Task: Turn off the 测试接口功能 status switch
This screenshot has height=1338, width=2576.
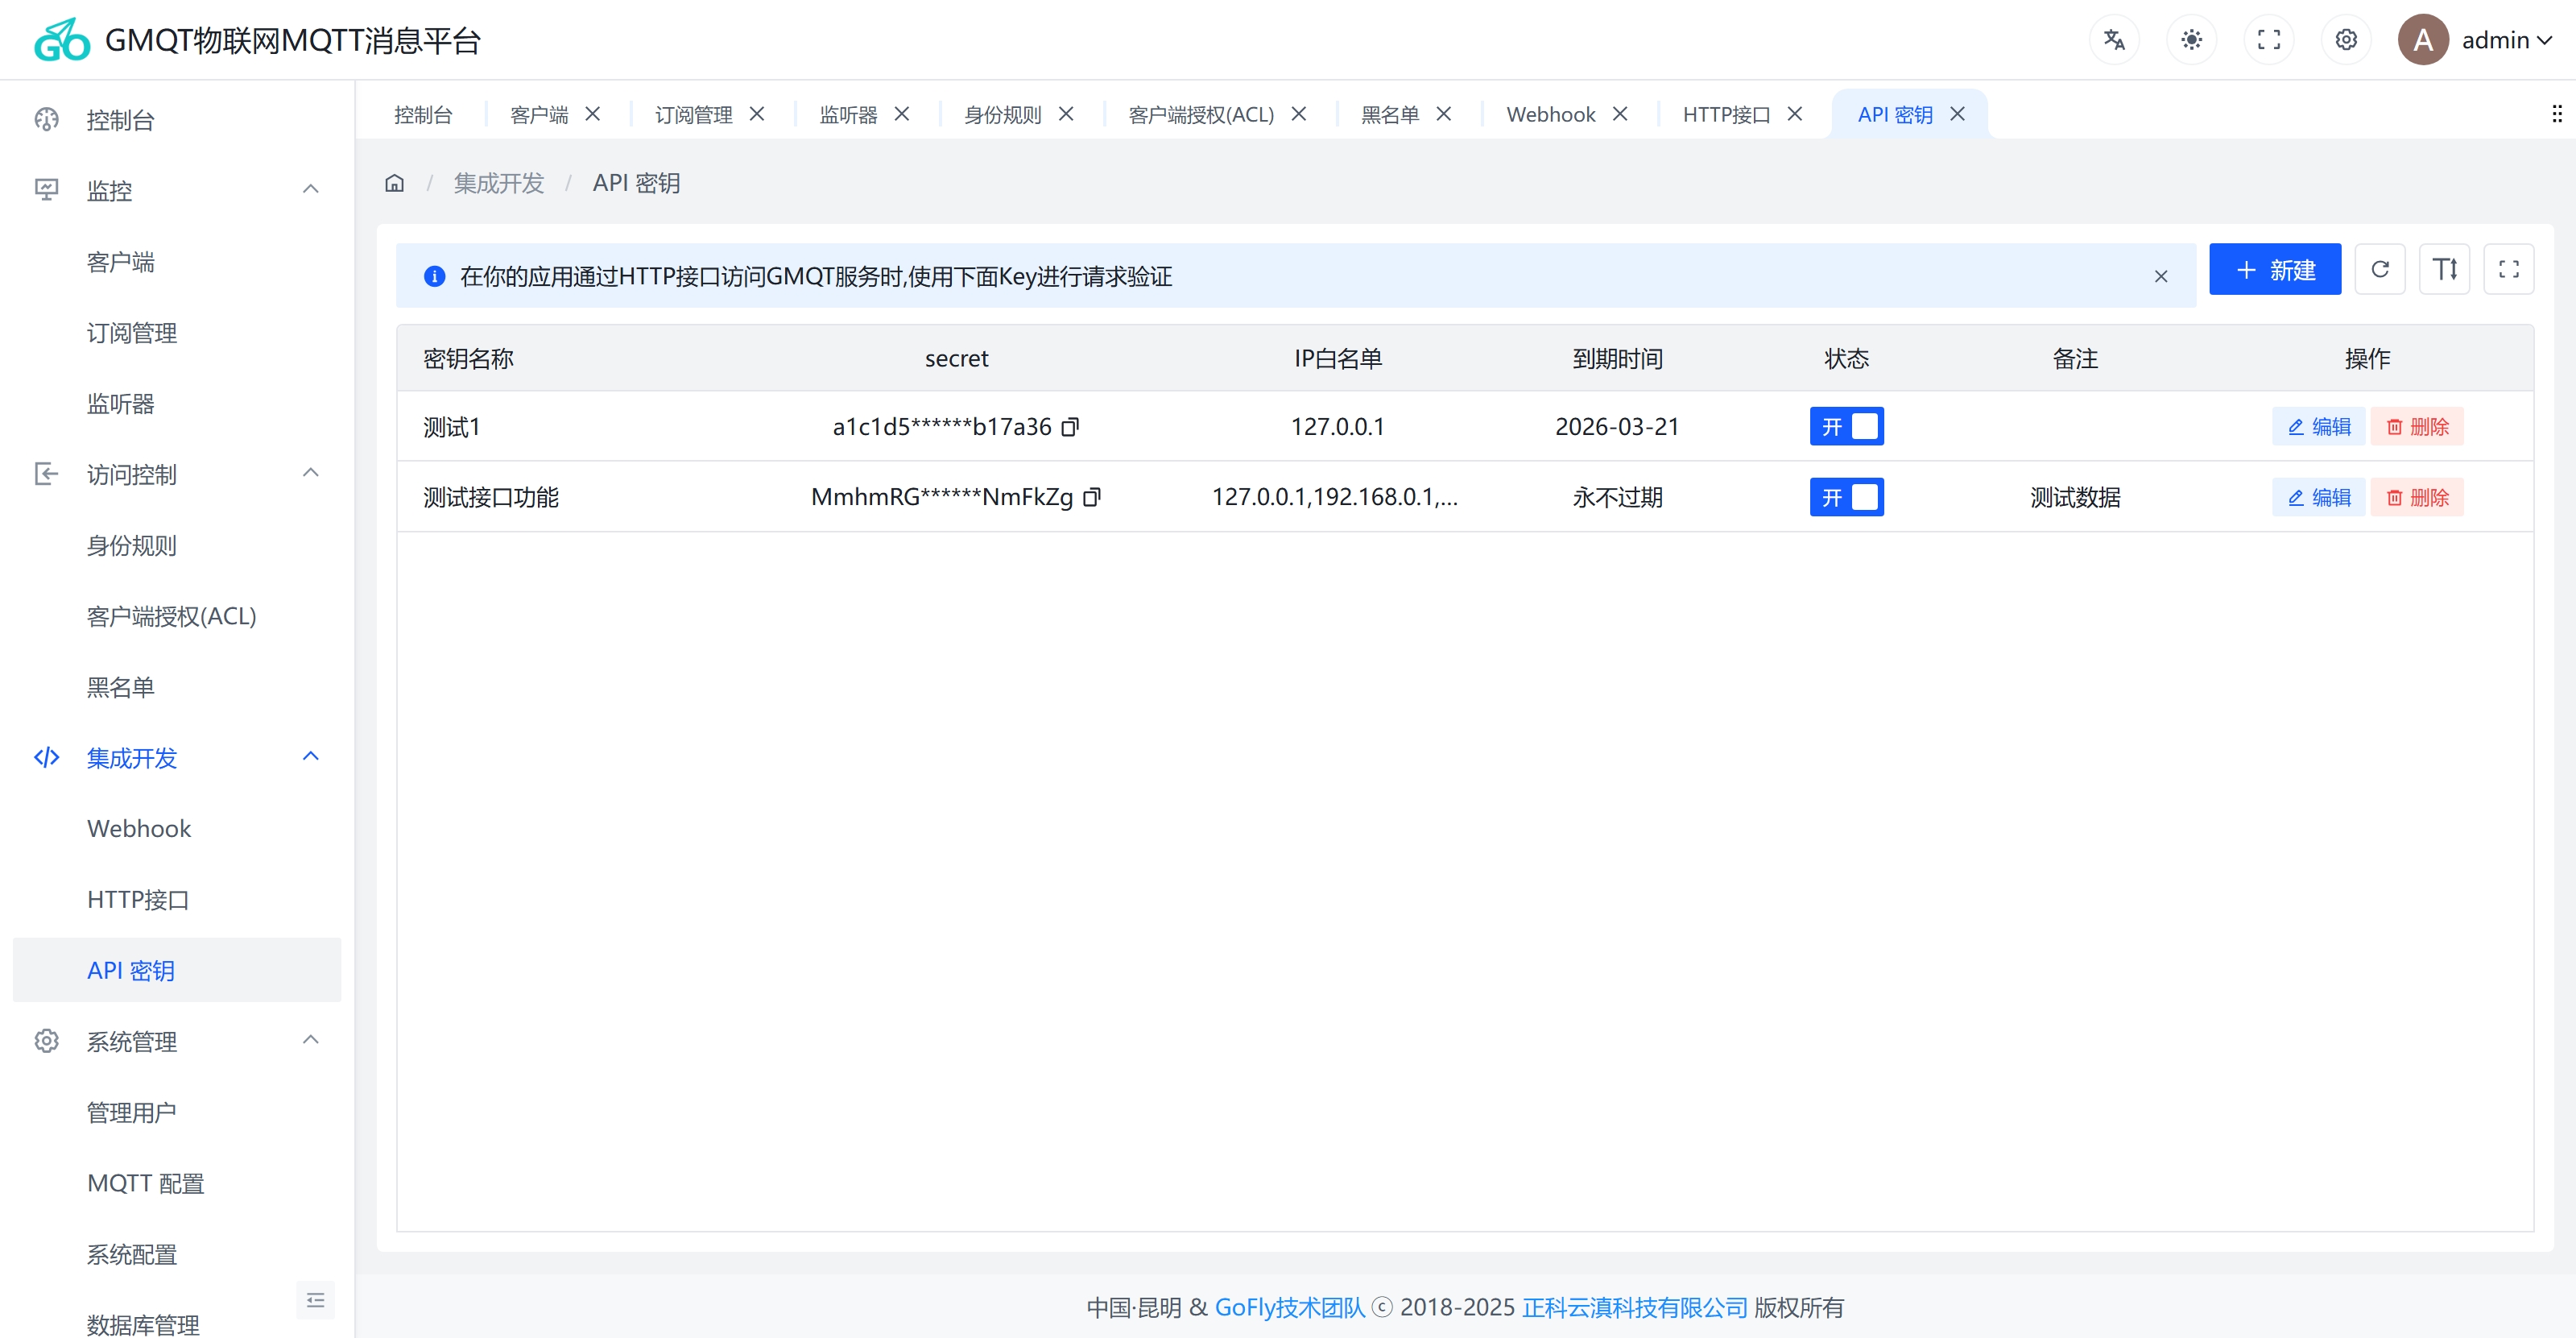Action: tap(1846, 497)
